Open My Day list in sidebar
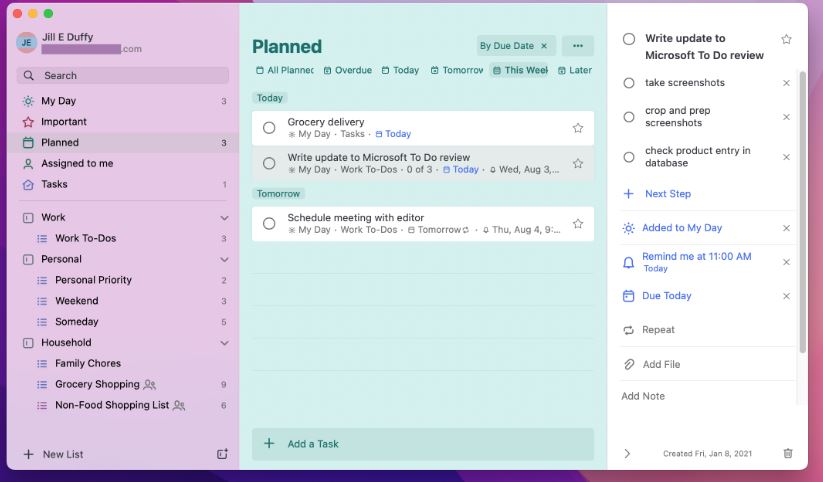Image resolution: width=823 pixels, height=482 pixels. (x=123, y=101)
